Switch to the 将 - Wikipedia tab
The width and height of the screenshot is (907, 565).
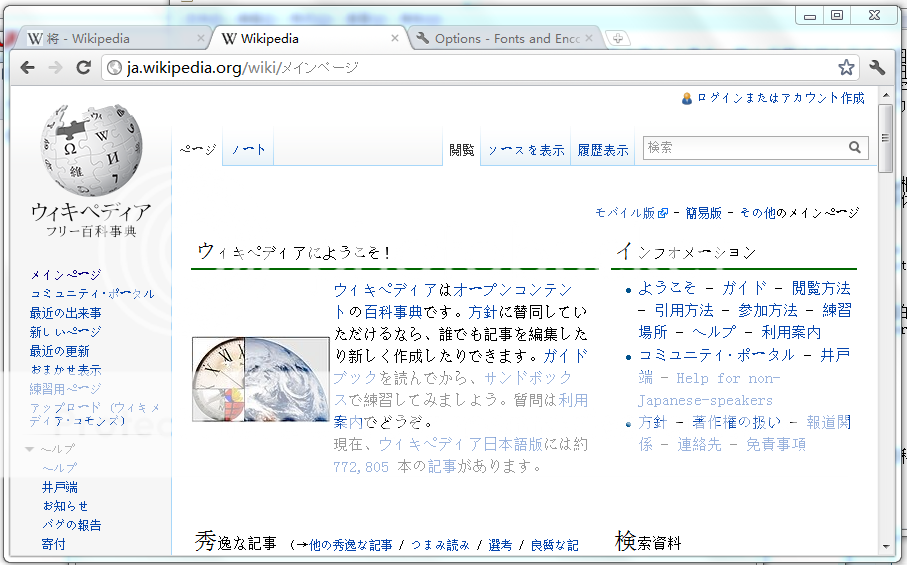click(x=113, y=39)
